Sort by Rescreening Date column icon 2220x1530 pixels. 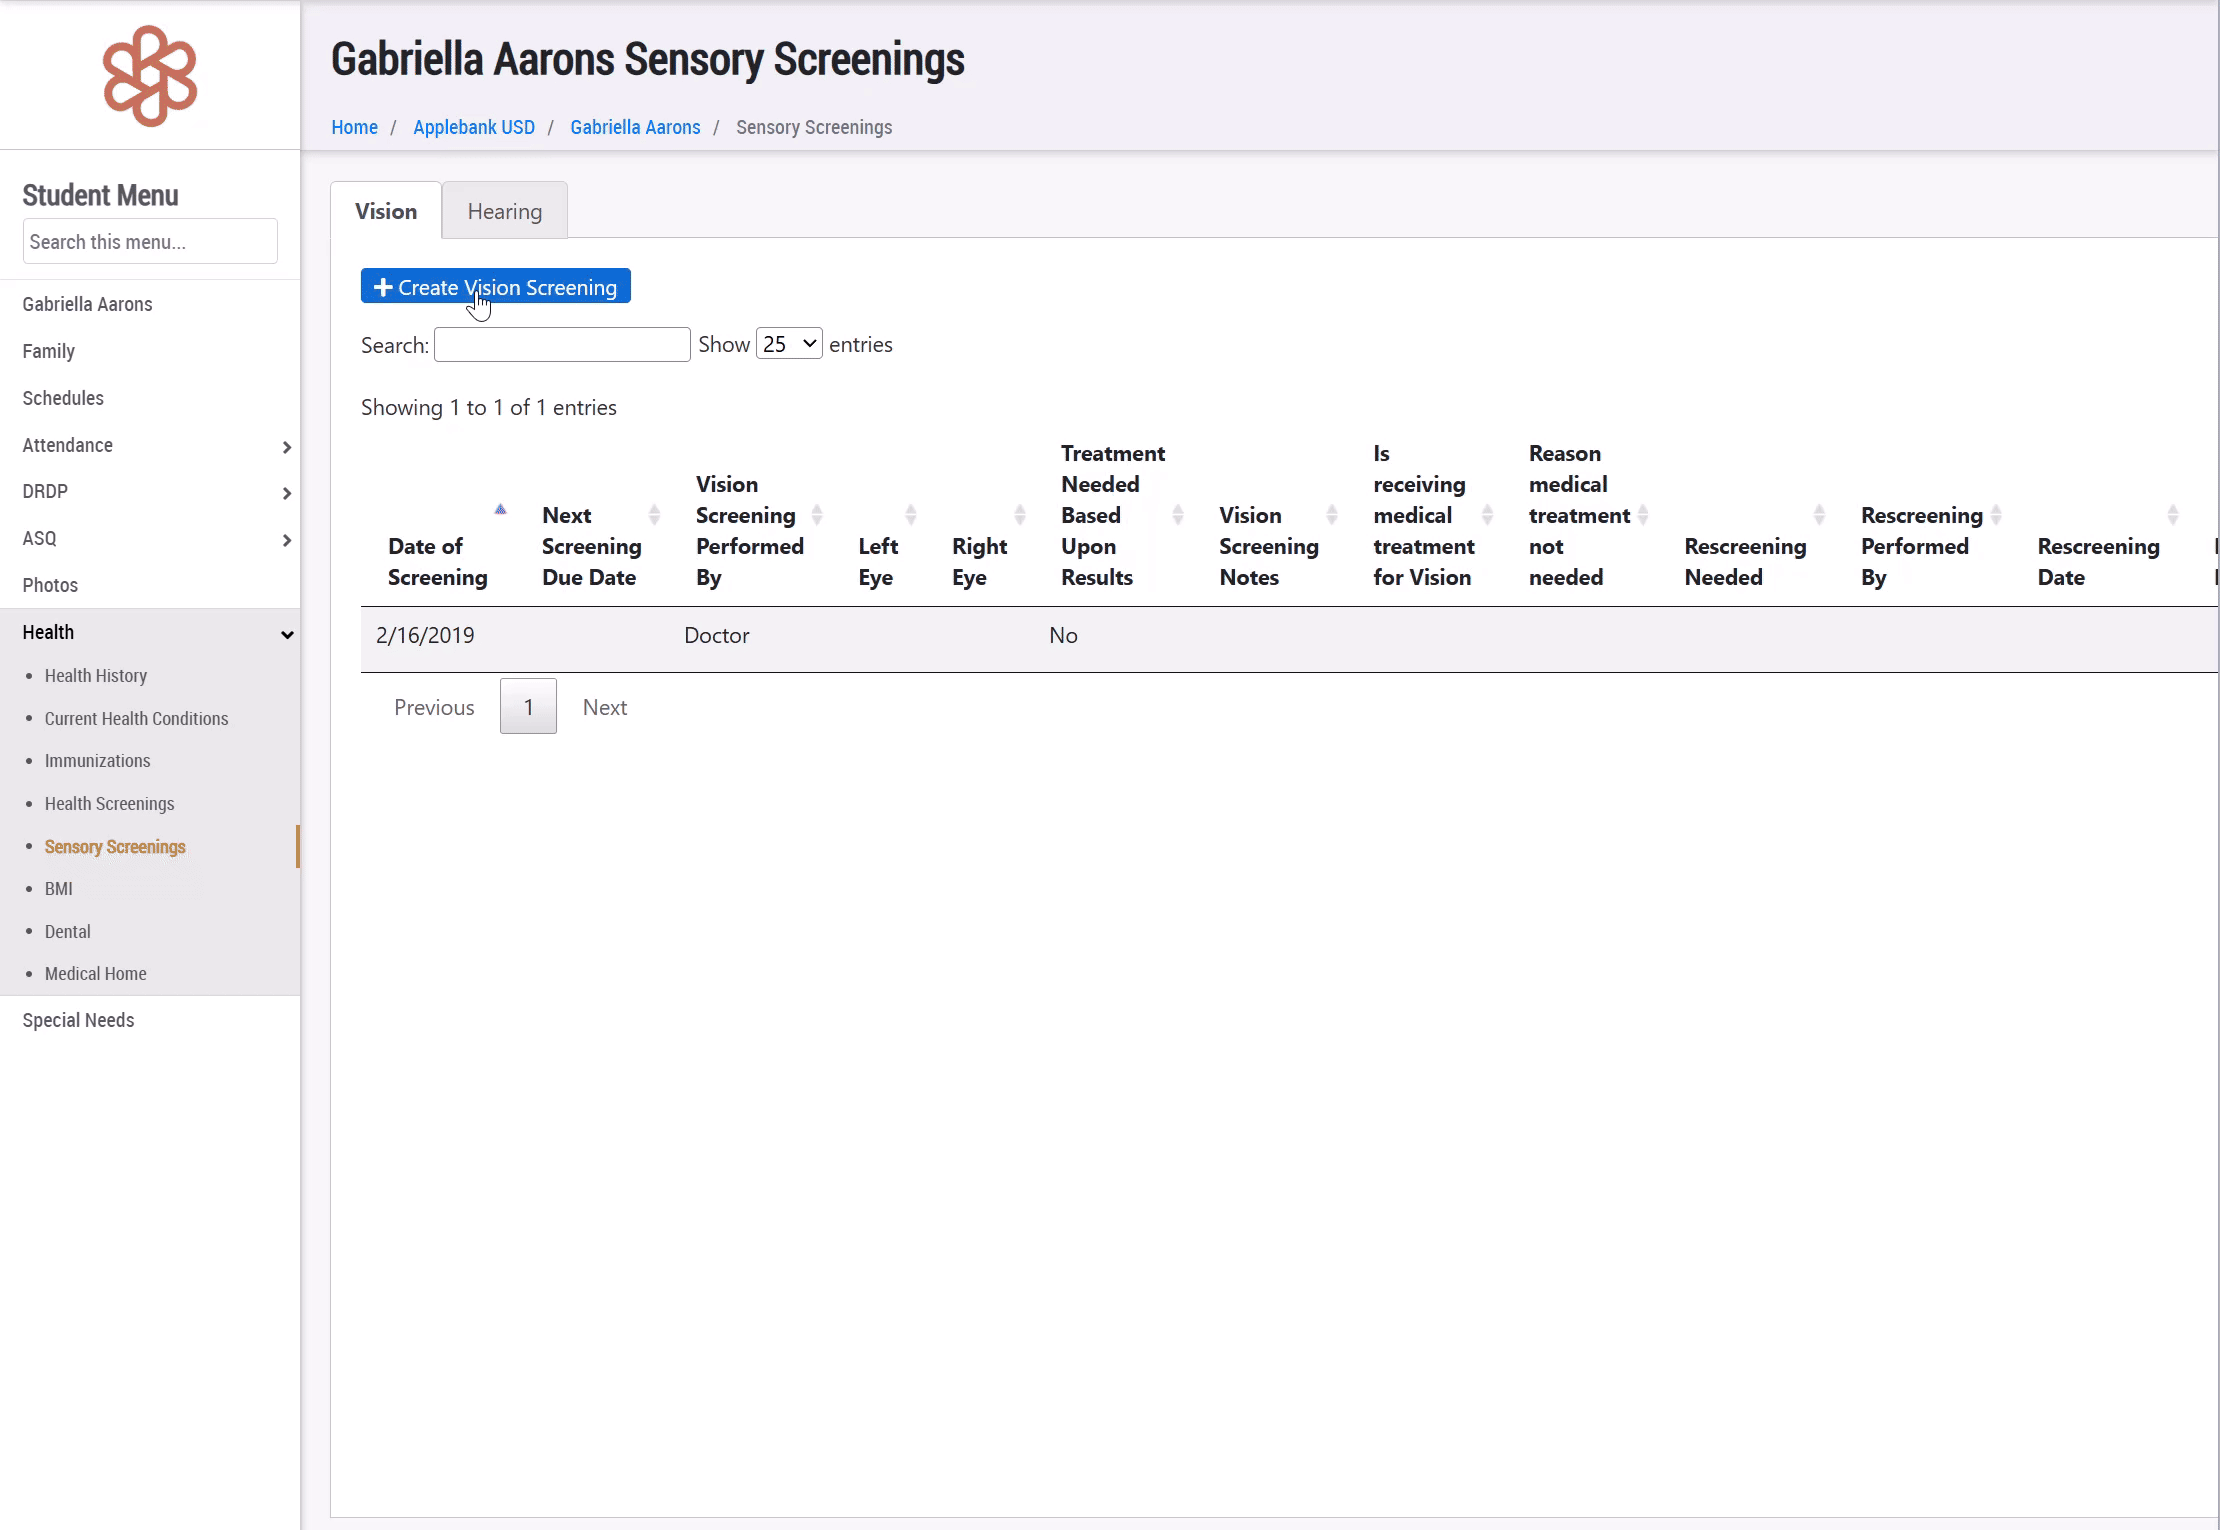pyautogui.click(x=2172, y=514)
